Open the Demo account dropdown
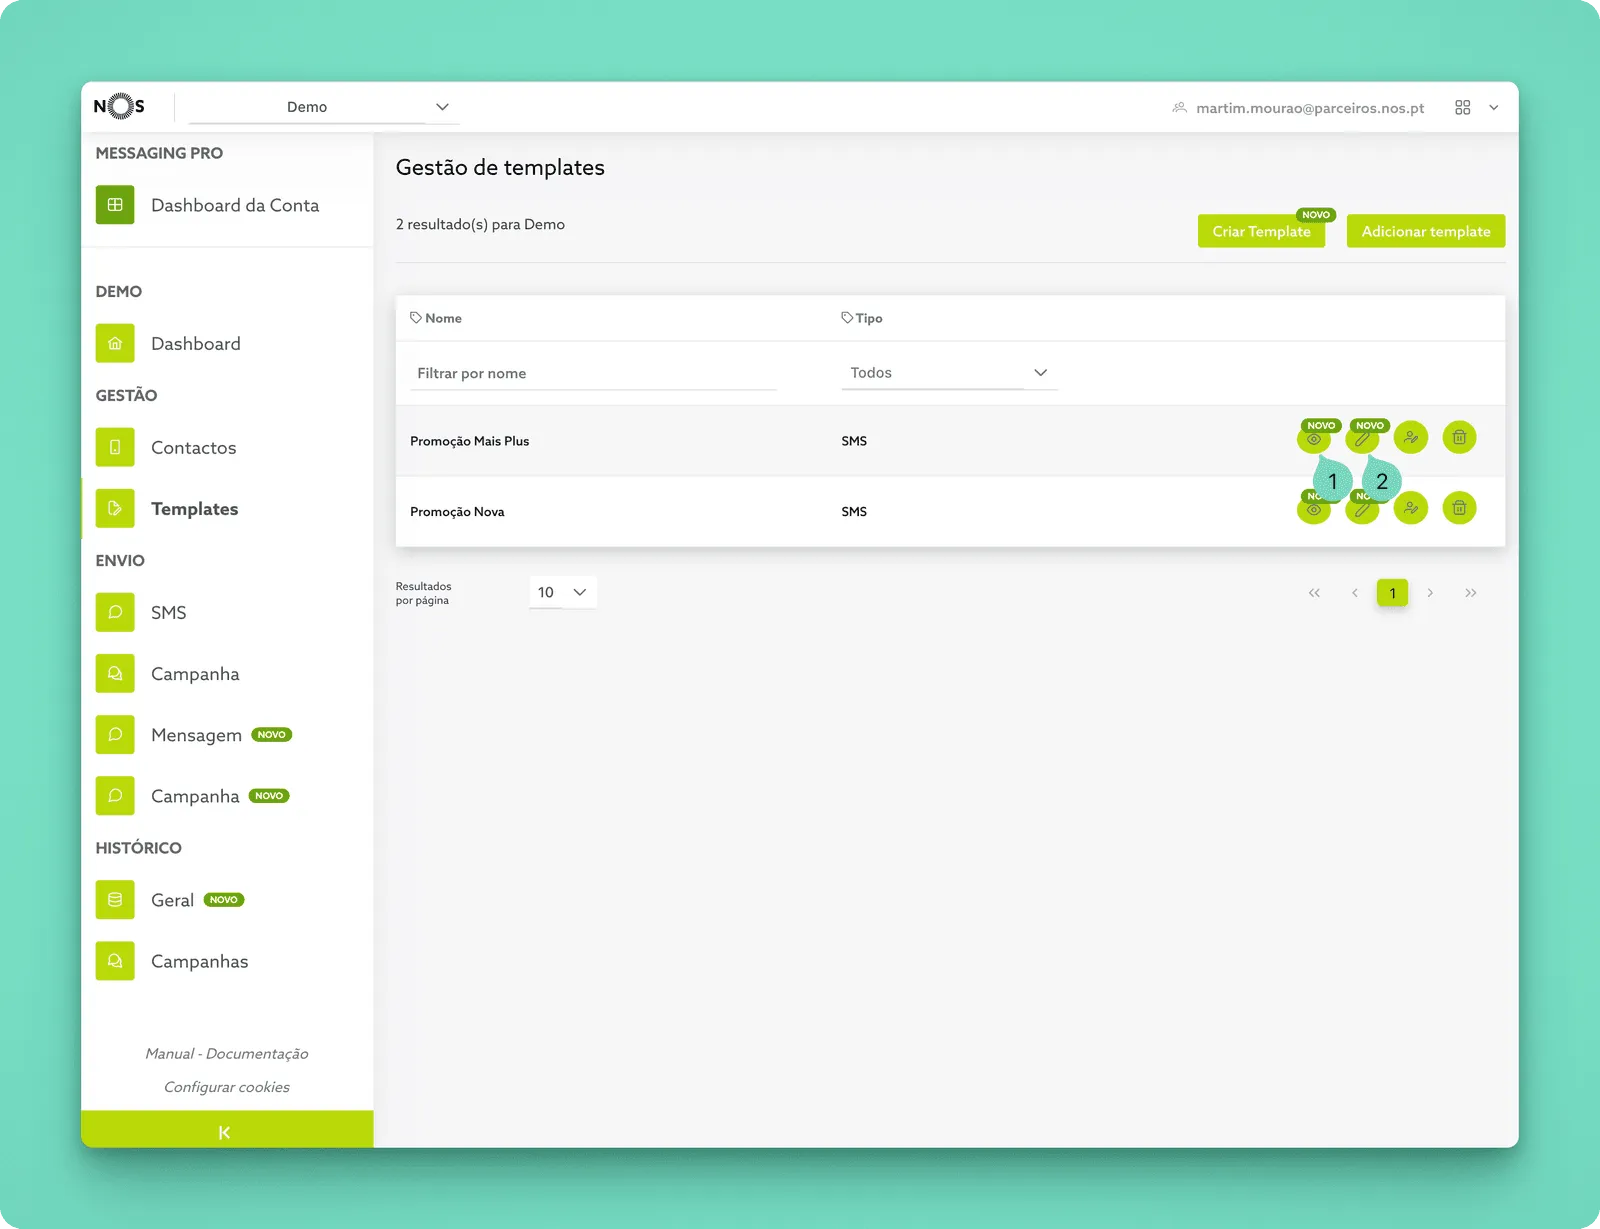1600x1229 pixels. pyautogui.click(x=324, y=107)
